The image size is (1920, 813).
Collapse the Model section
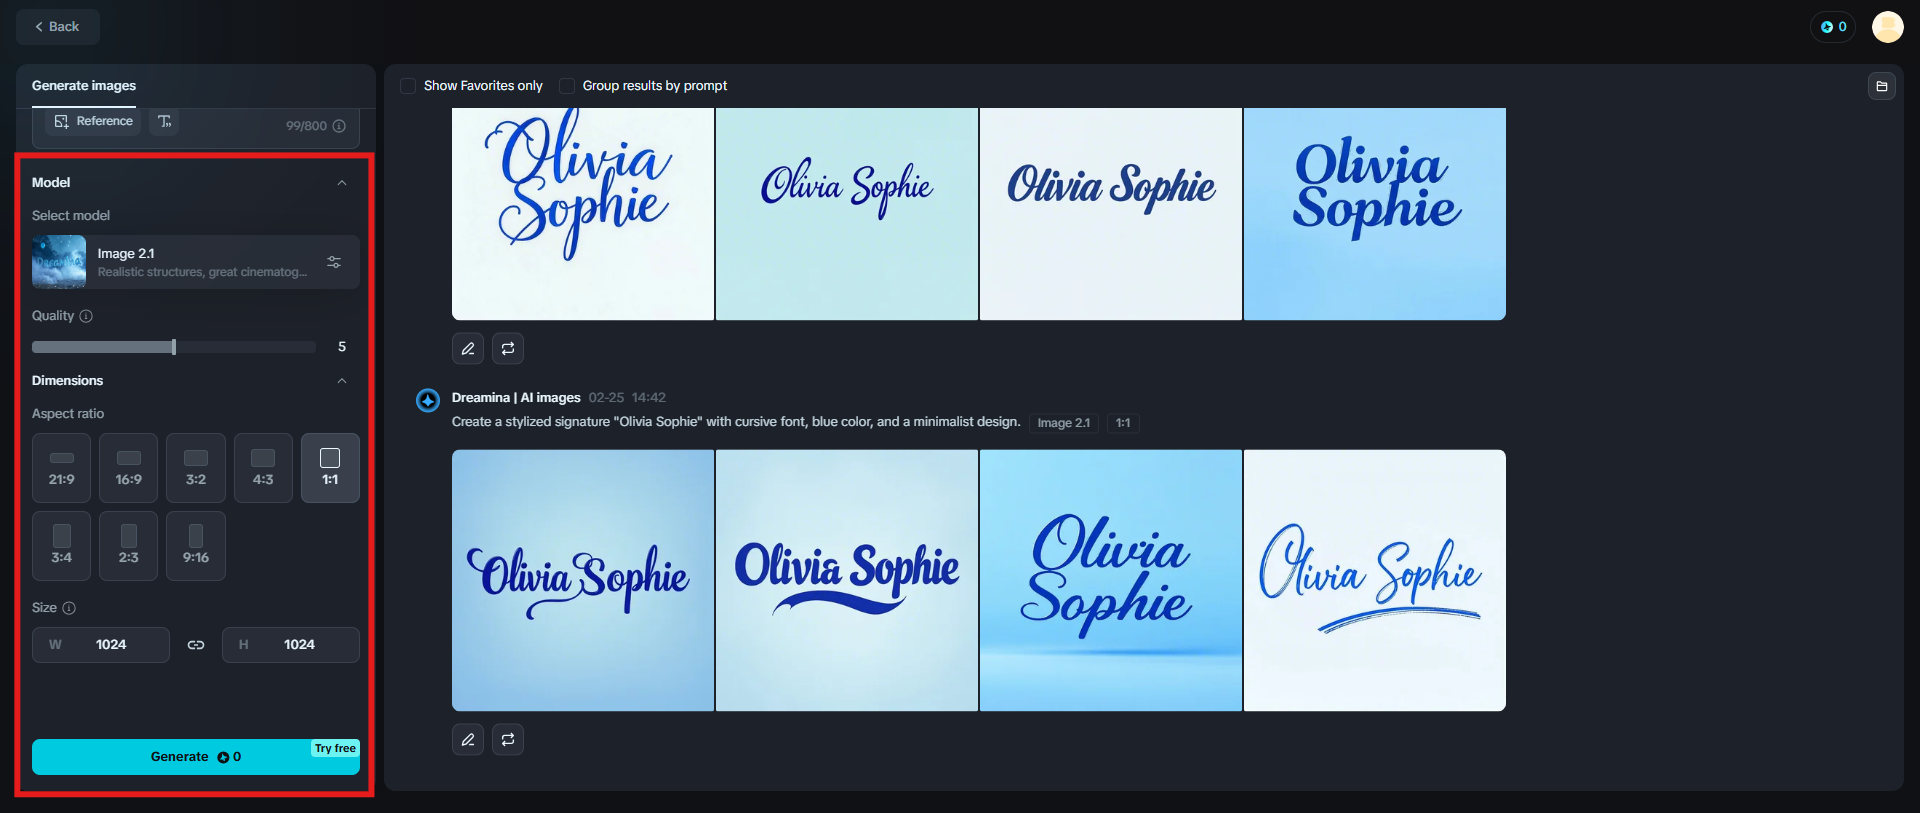pyautogui.click(x=342, y=183)
